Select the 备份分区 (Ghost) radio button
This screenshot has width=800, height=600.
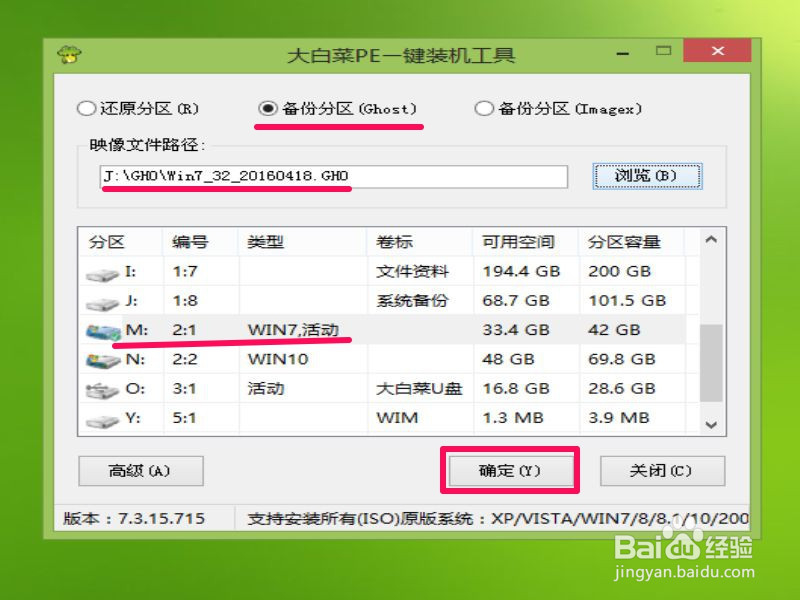338,109
